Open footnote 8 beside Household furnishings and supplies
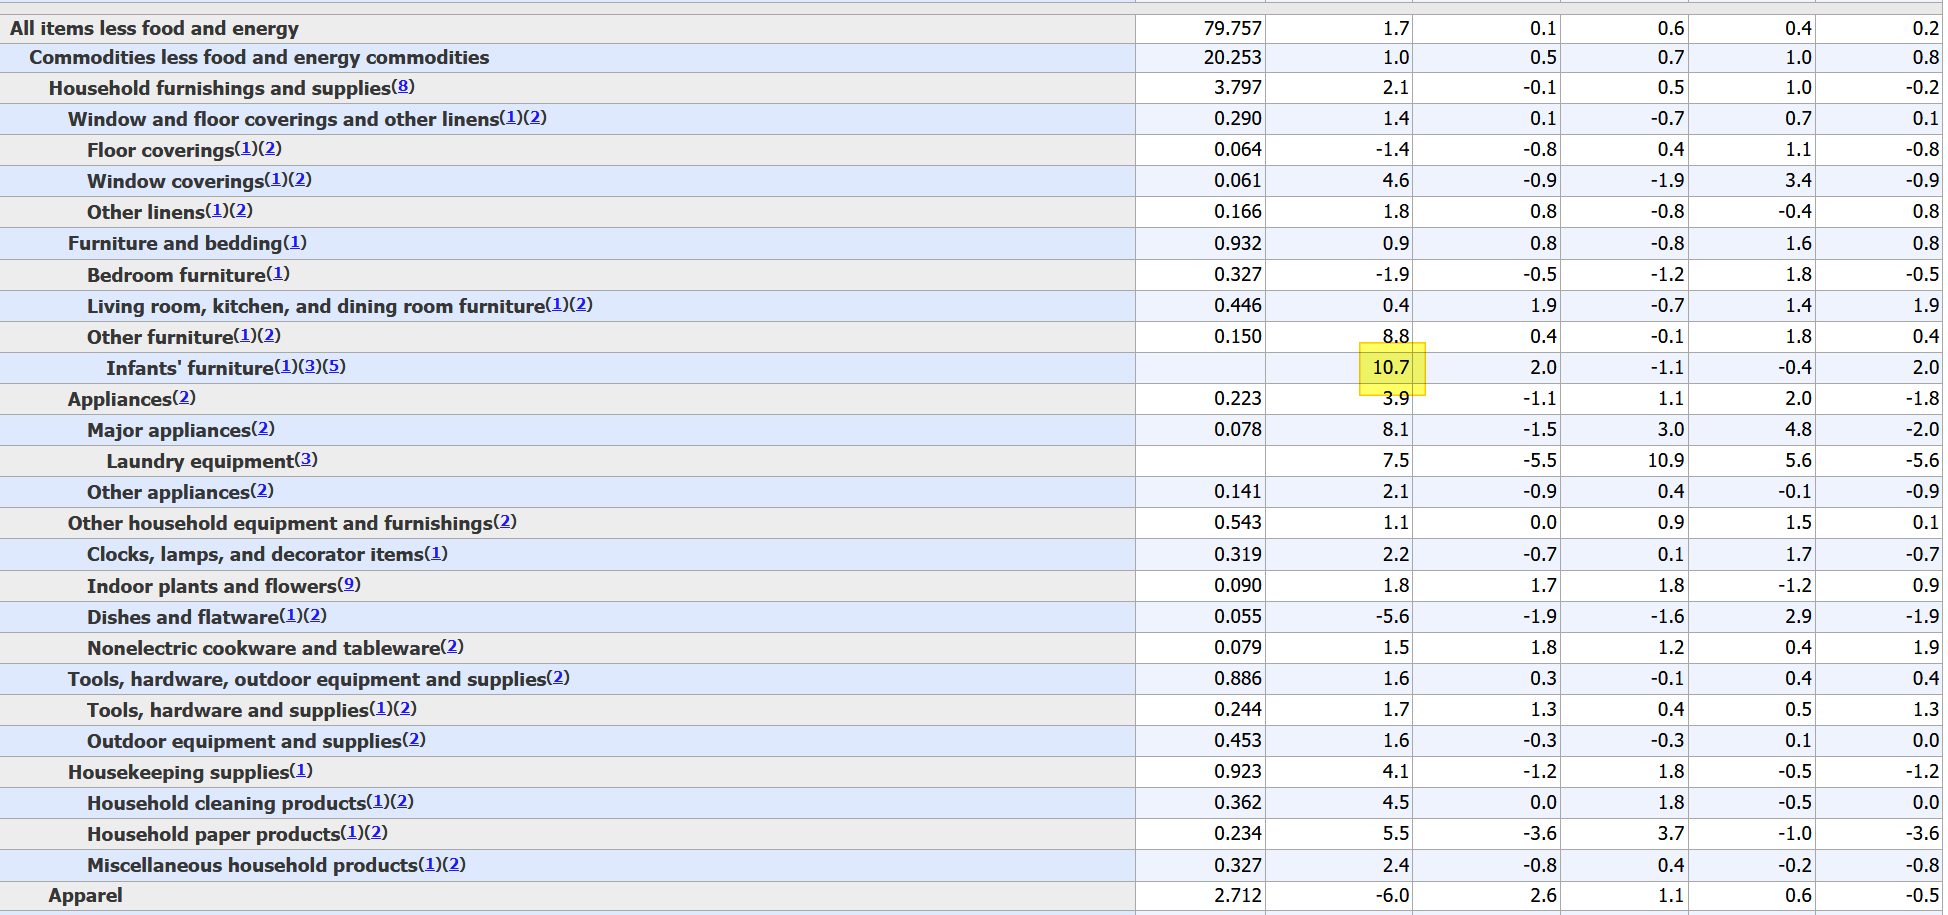This screenshot has height=915, width=1948. coord(403,87)
